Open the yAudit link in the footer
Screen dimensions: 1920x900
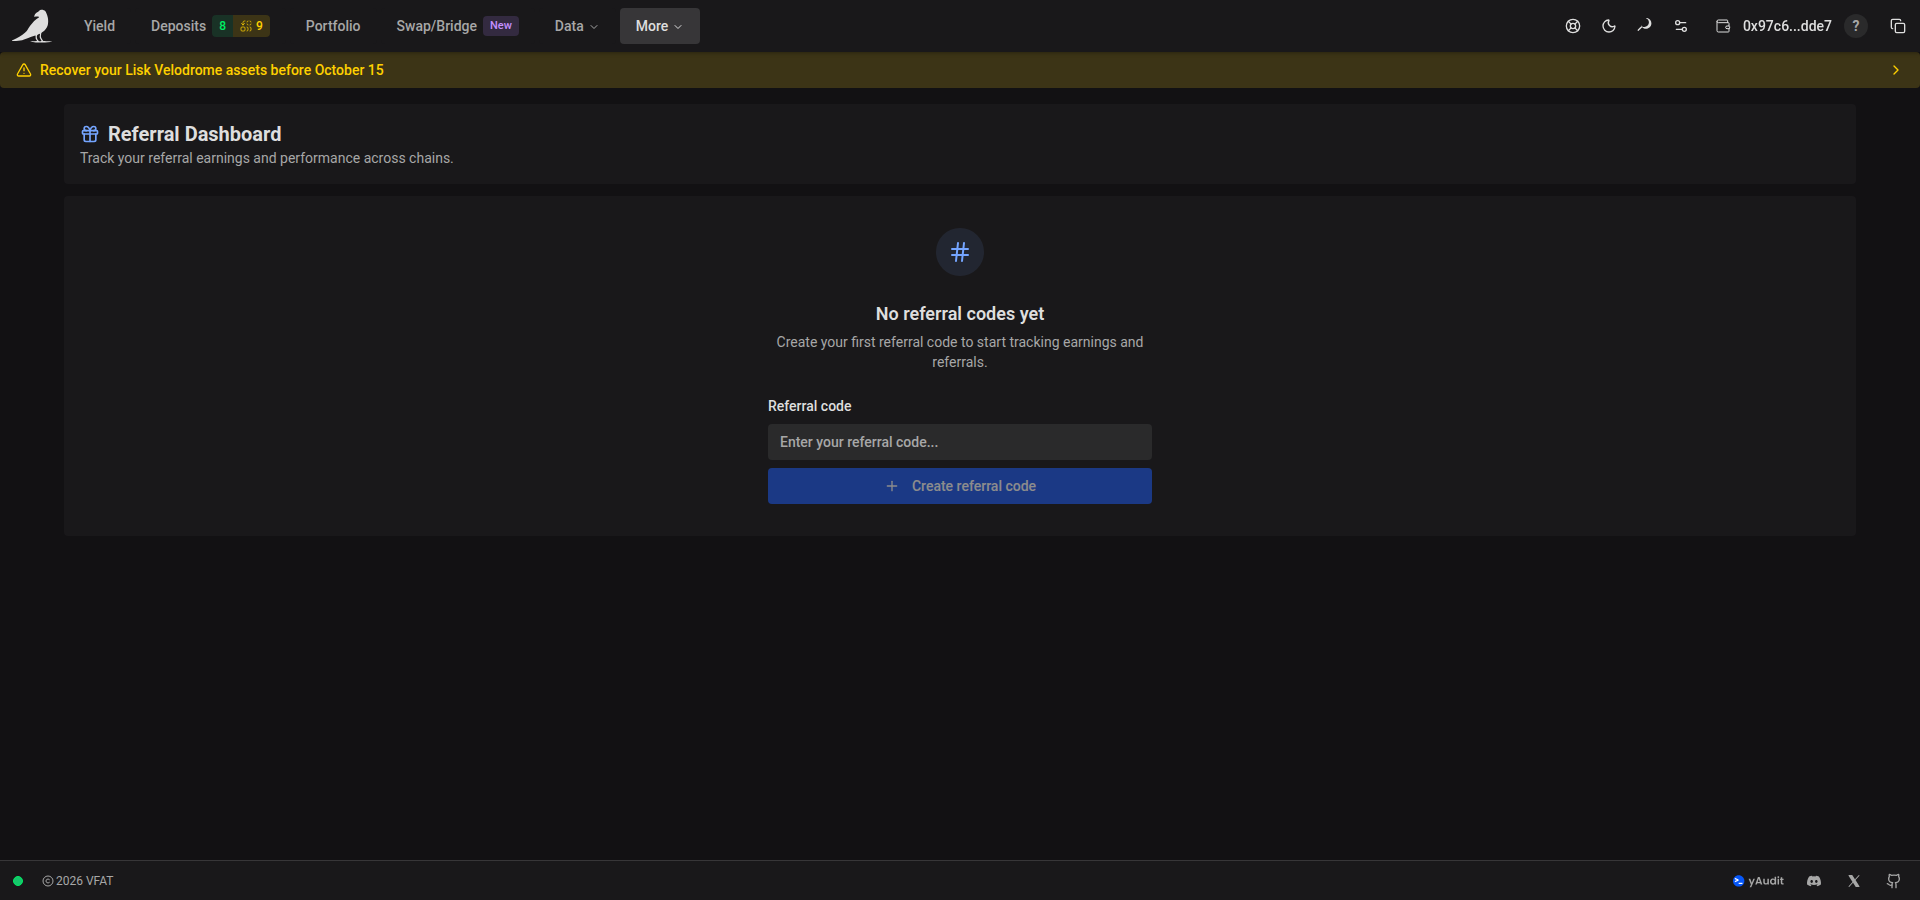[1758, 881]
